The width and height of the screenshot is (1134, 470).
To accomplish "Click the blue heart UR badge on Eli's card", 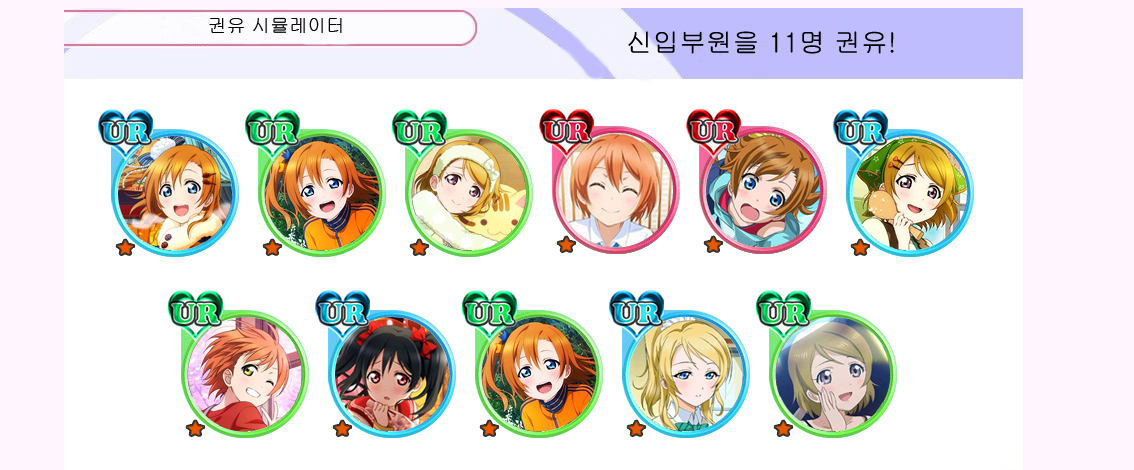I will (636, 309).
